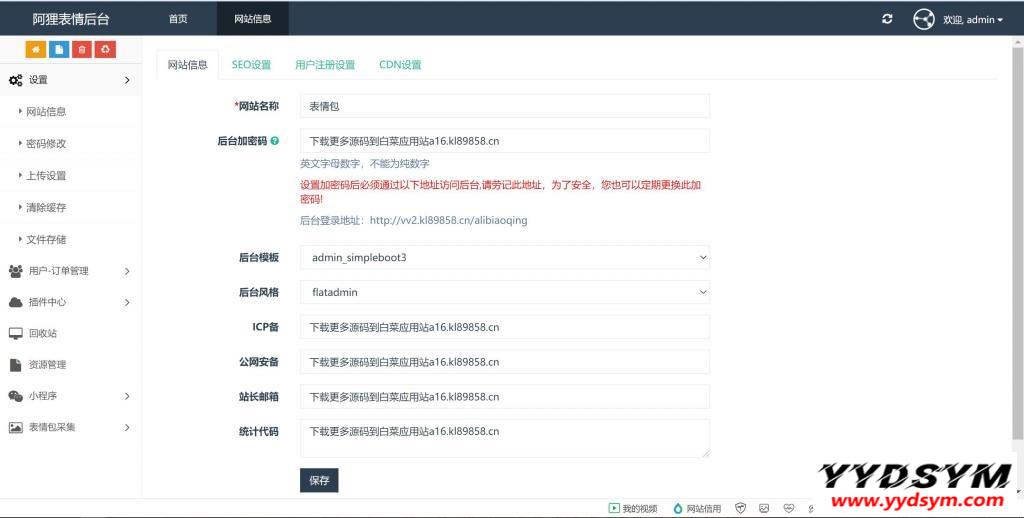Click the 保存 button
This screenshot has height=518, width=1024.
(319, 480)
